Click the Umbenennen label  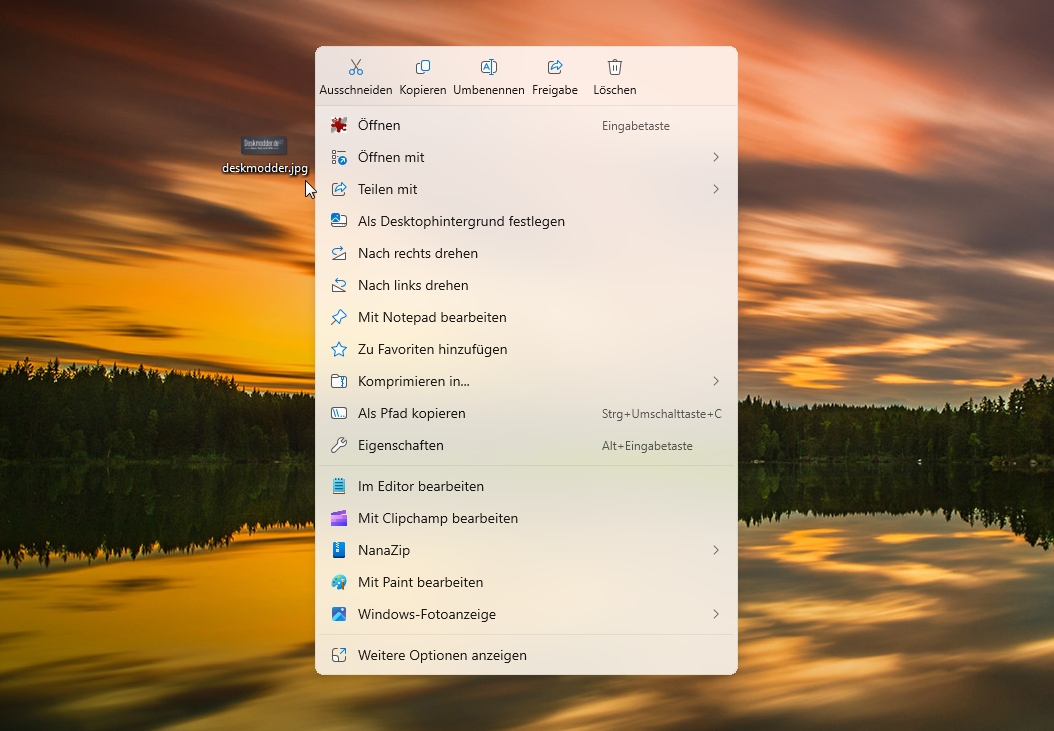tap(489, 90)
